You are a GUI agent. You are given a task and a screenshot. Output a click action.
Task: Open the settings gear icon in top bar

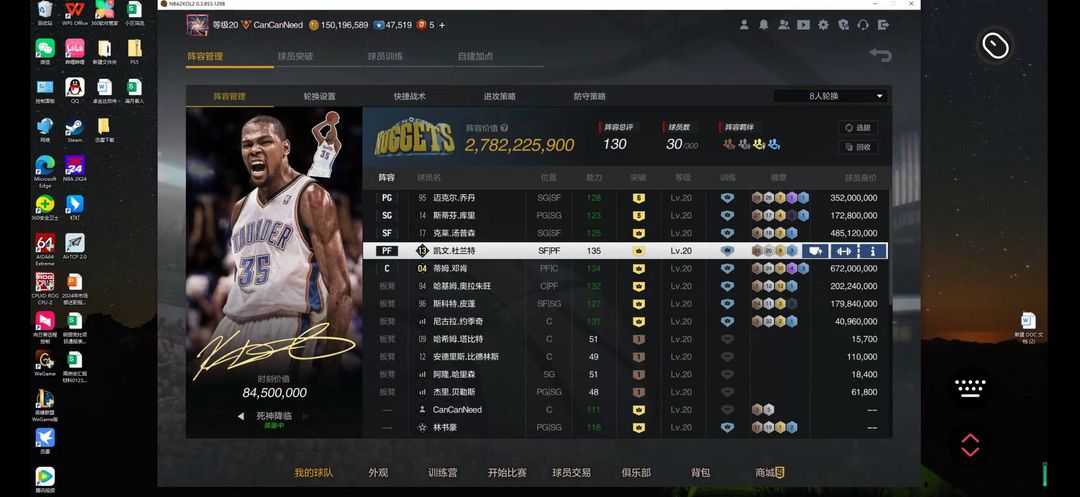coord(823,25)
